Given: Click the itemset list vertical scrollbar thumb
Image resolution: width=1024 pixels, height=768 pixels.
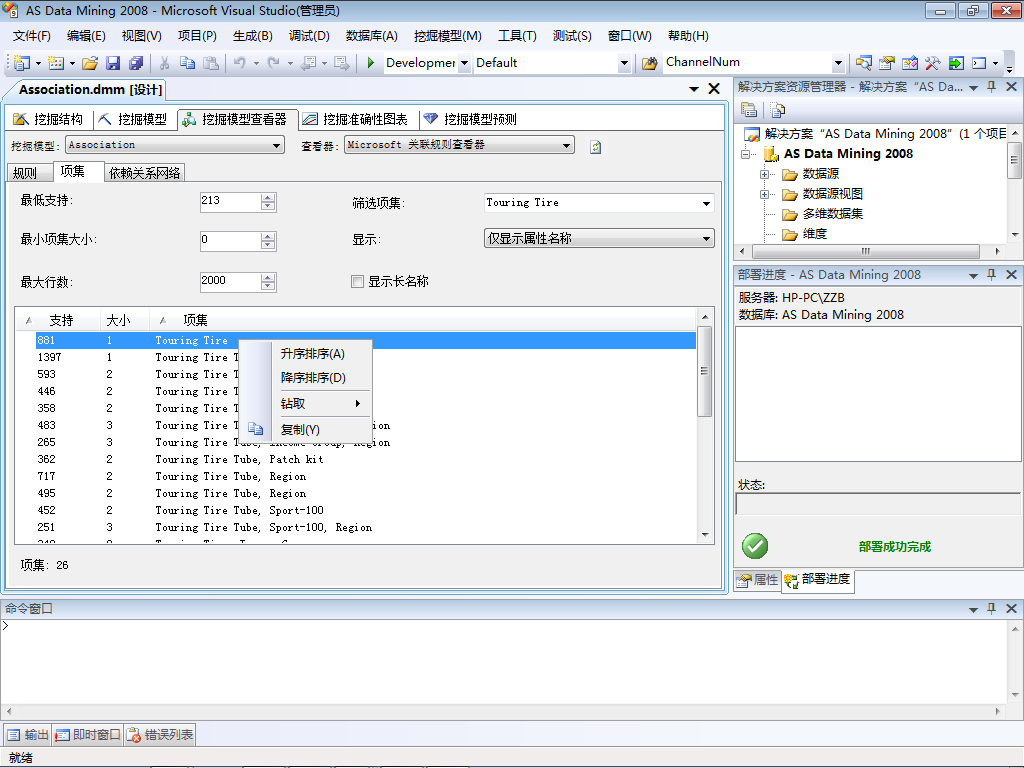Looking at the screenshot, I should [x=704, y=371].
